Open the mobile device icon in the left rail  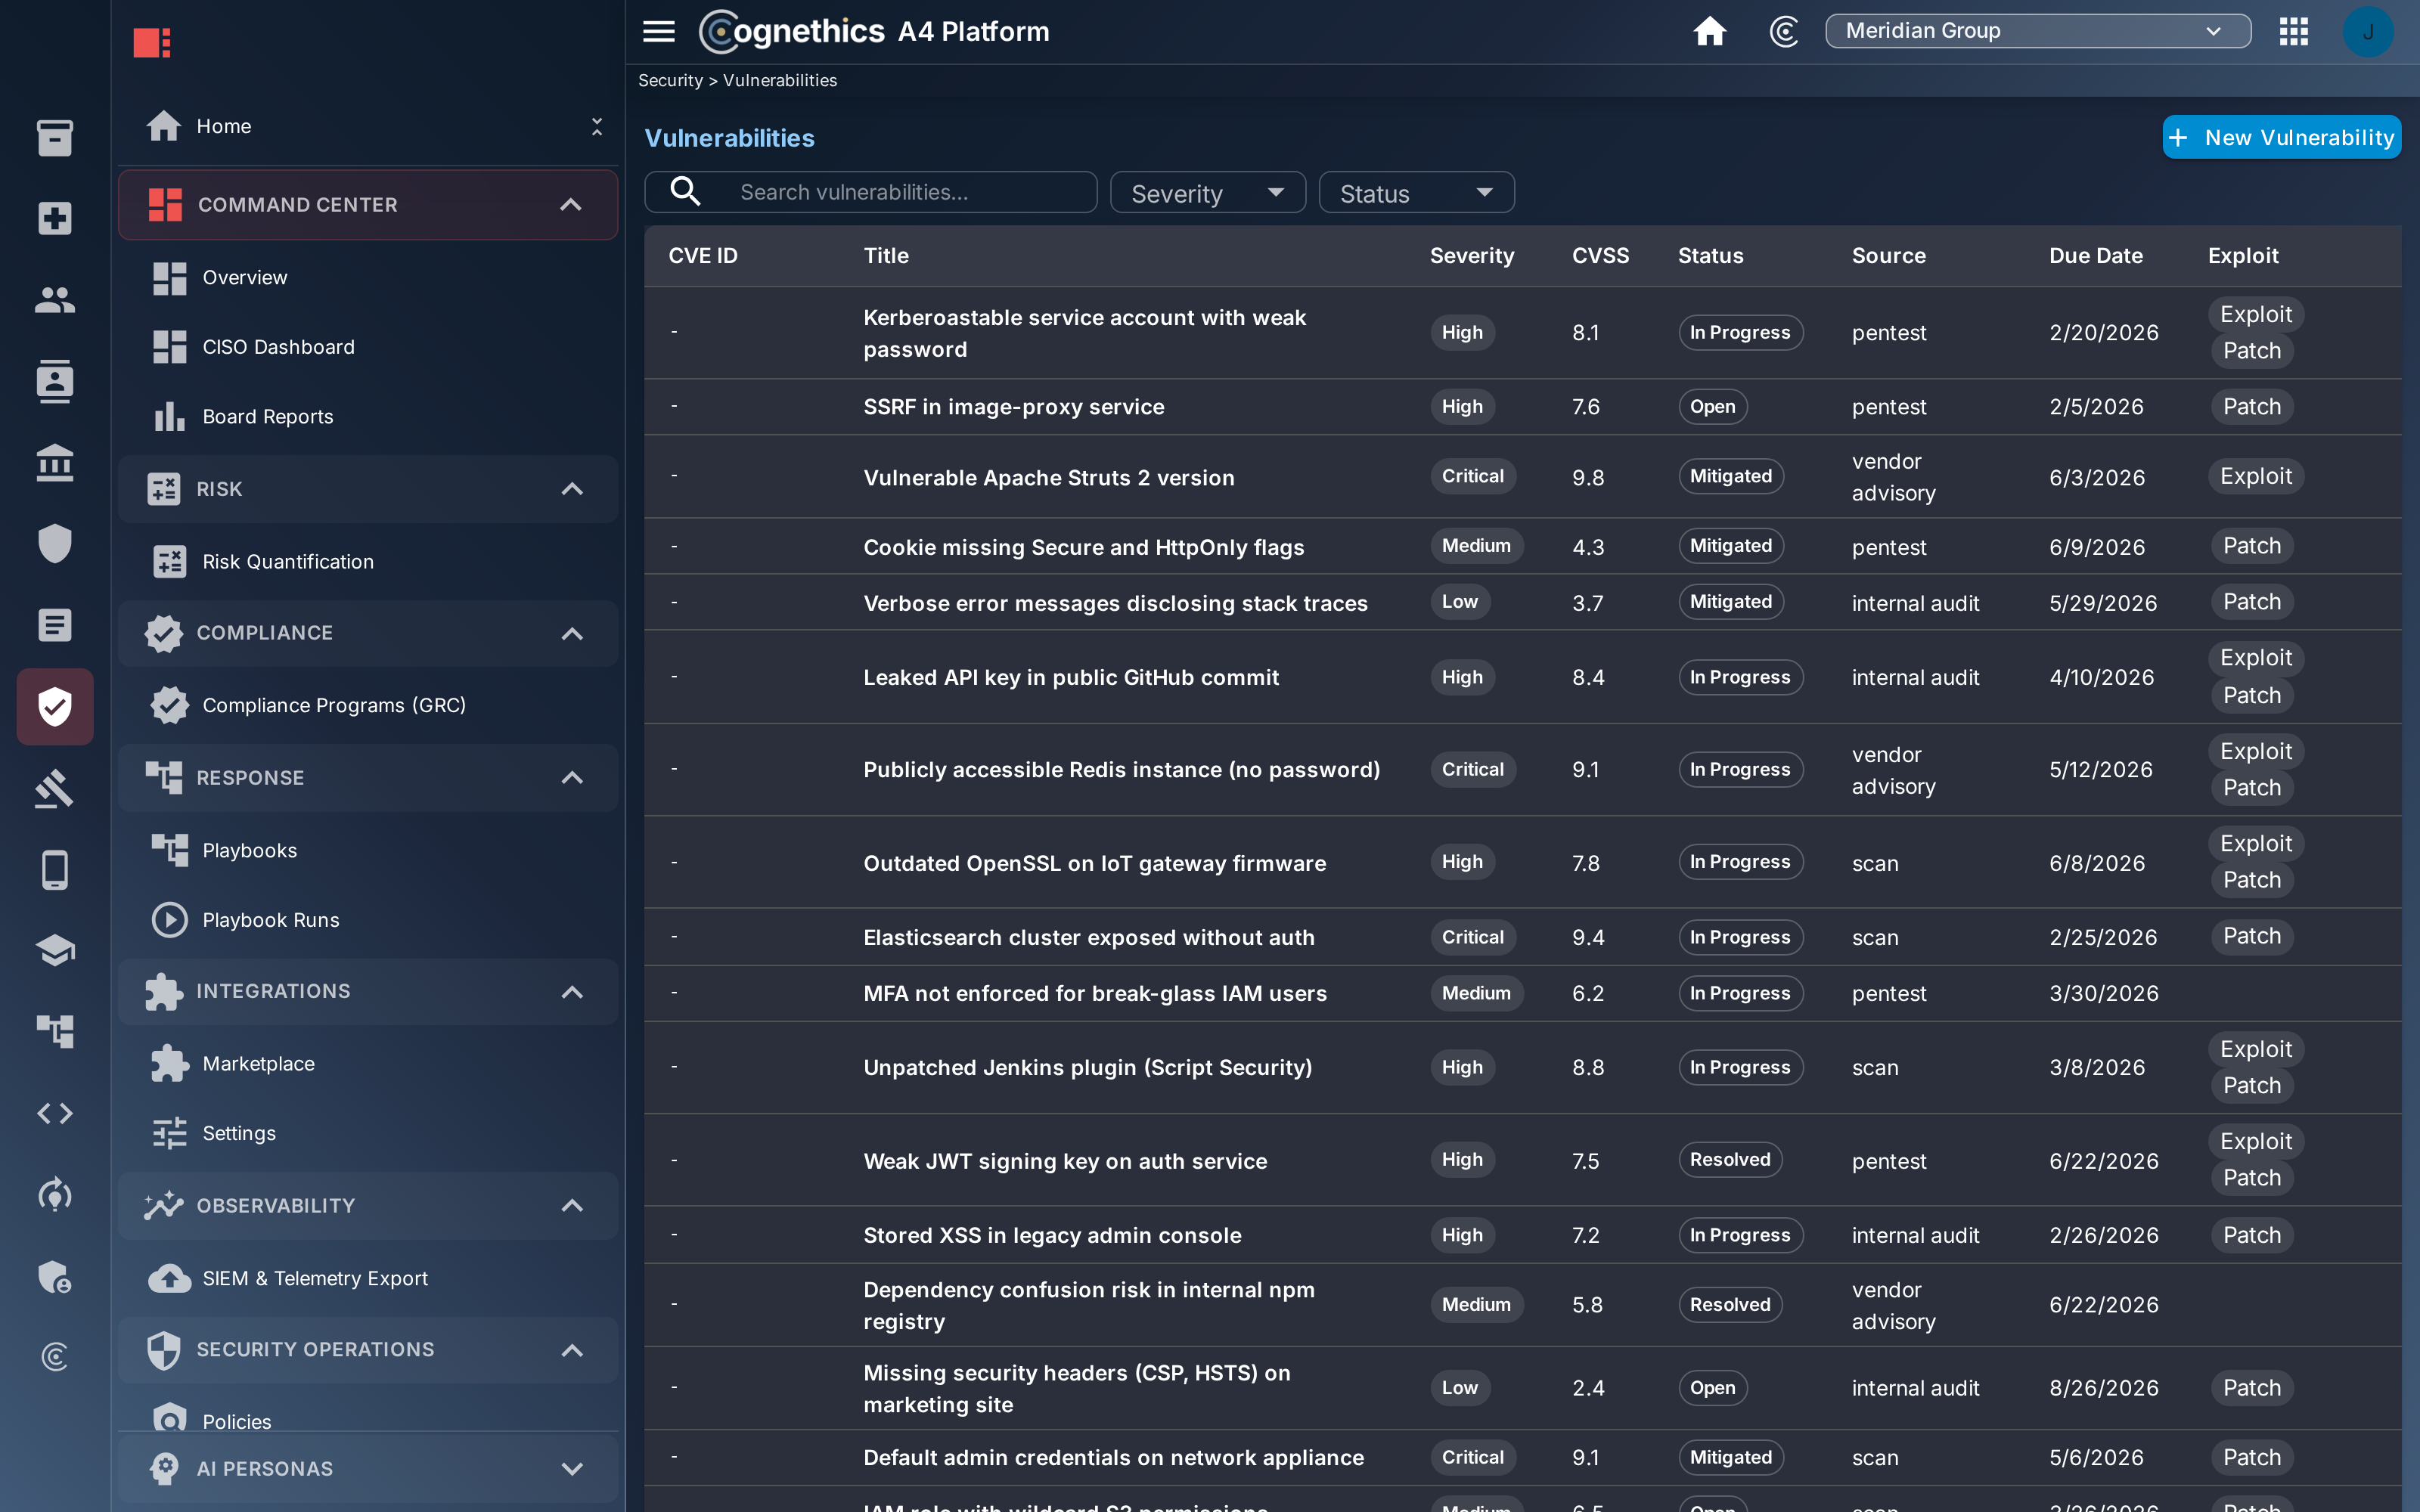click(55, 870)
